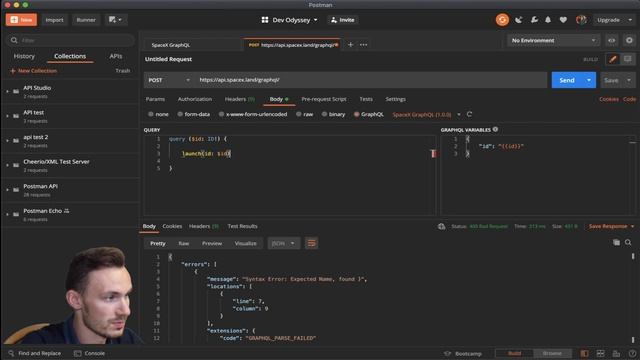
Task: Open the help question mark icon
Action: tap(632, 353)
